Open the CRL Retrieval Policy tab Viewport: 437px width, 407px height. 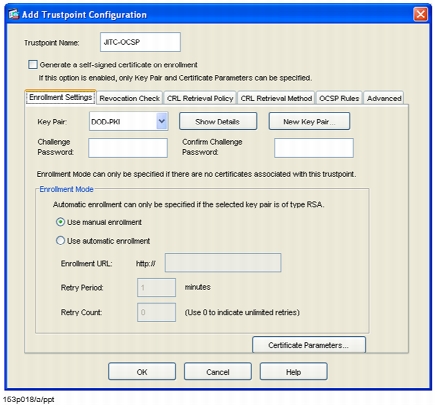pyautogui.click(x=200, y=98)
